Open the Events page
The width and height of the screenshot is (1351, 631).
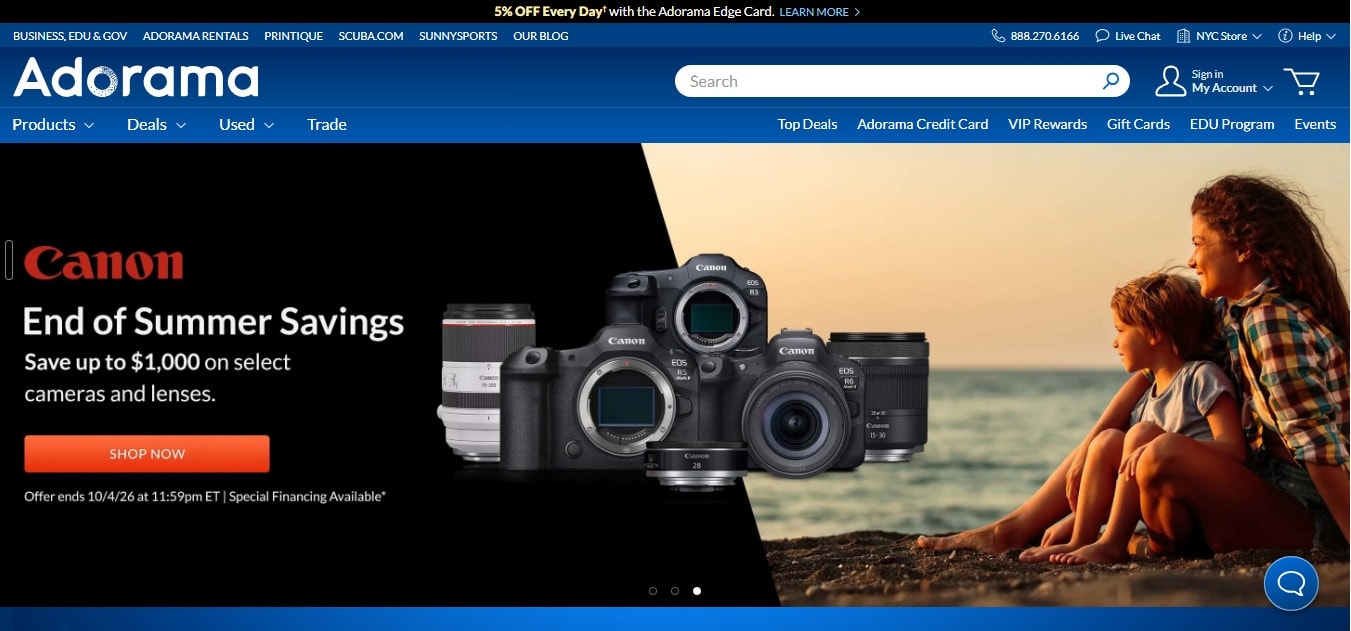pos(1315,125)
